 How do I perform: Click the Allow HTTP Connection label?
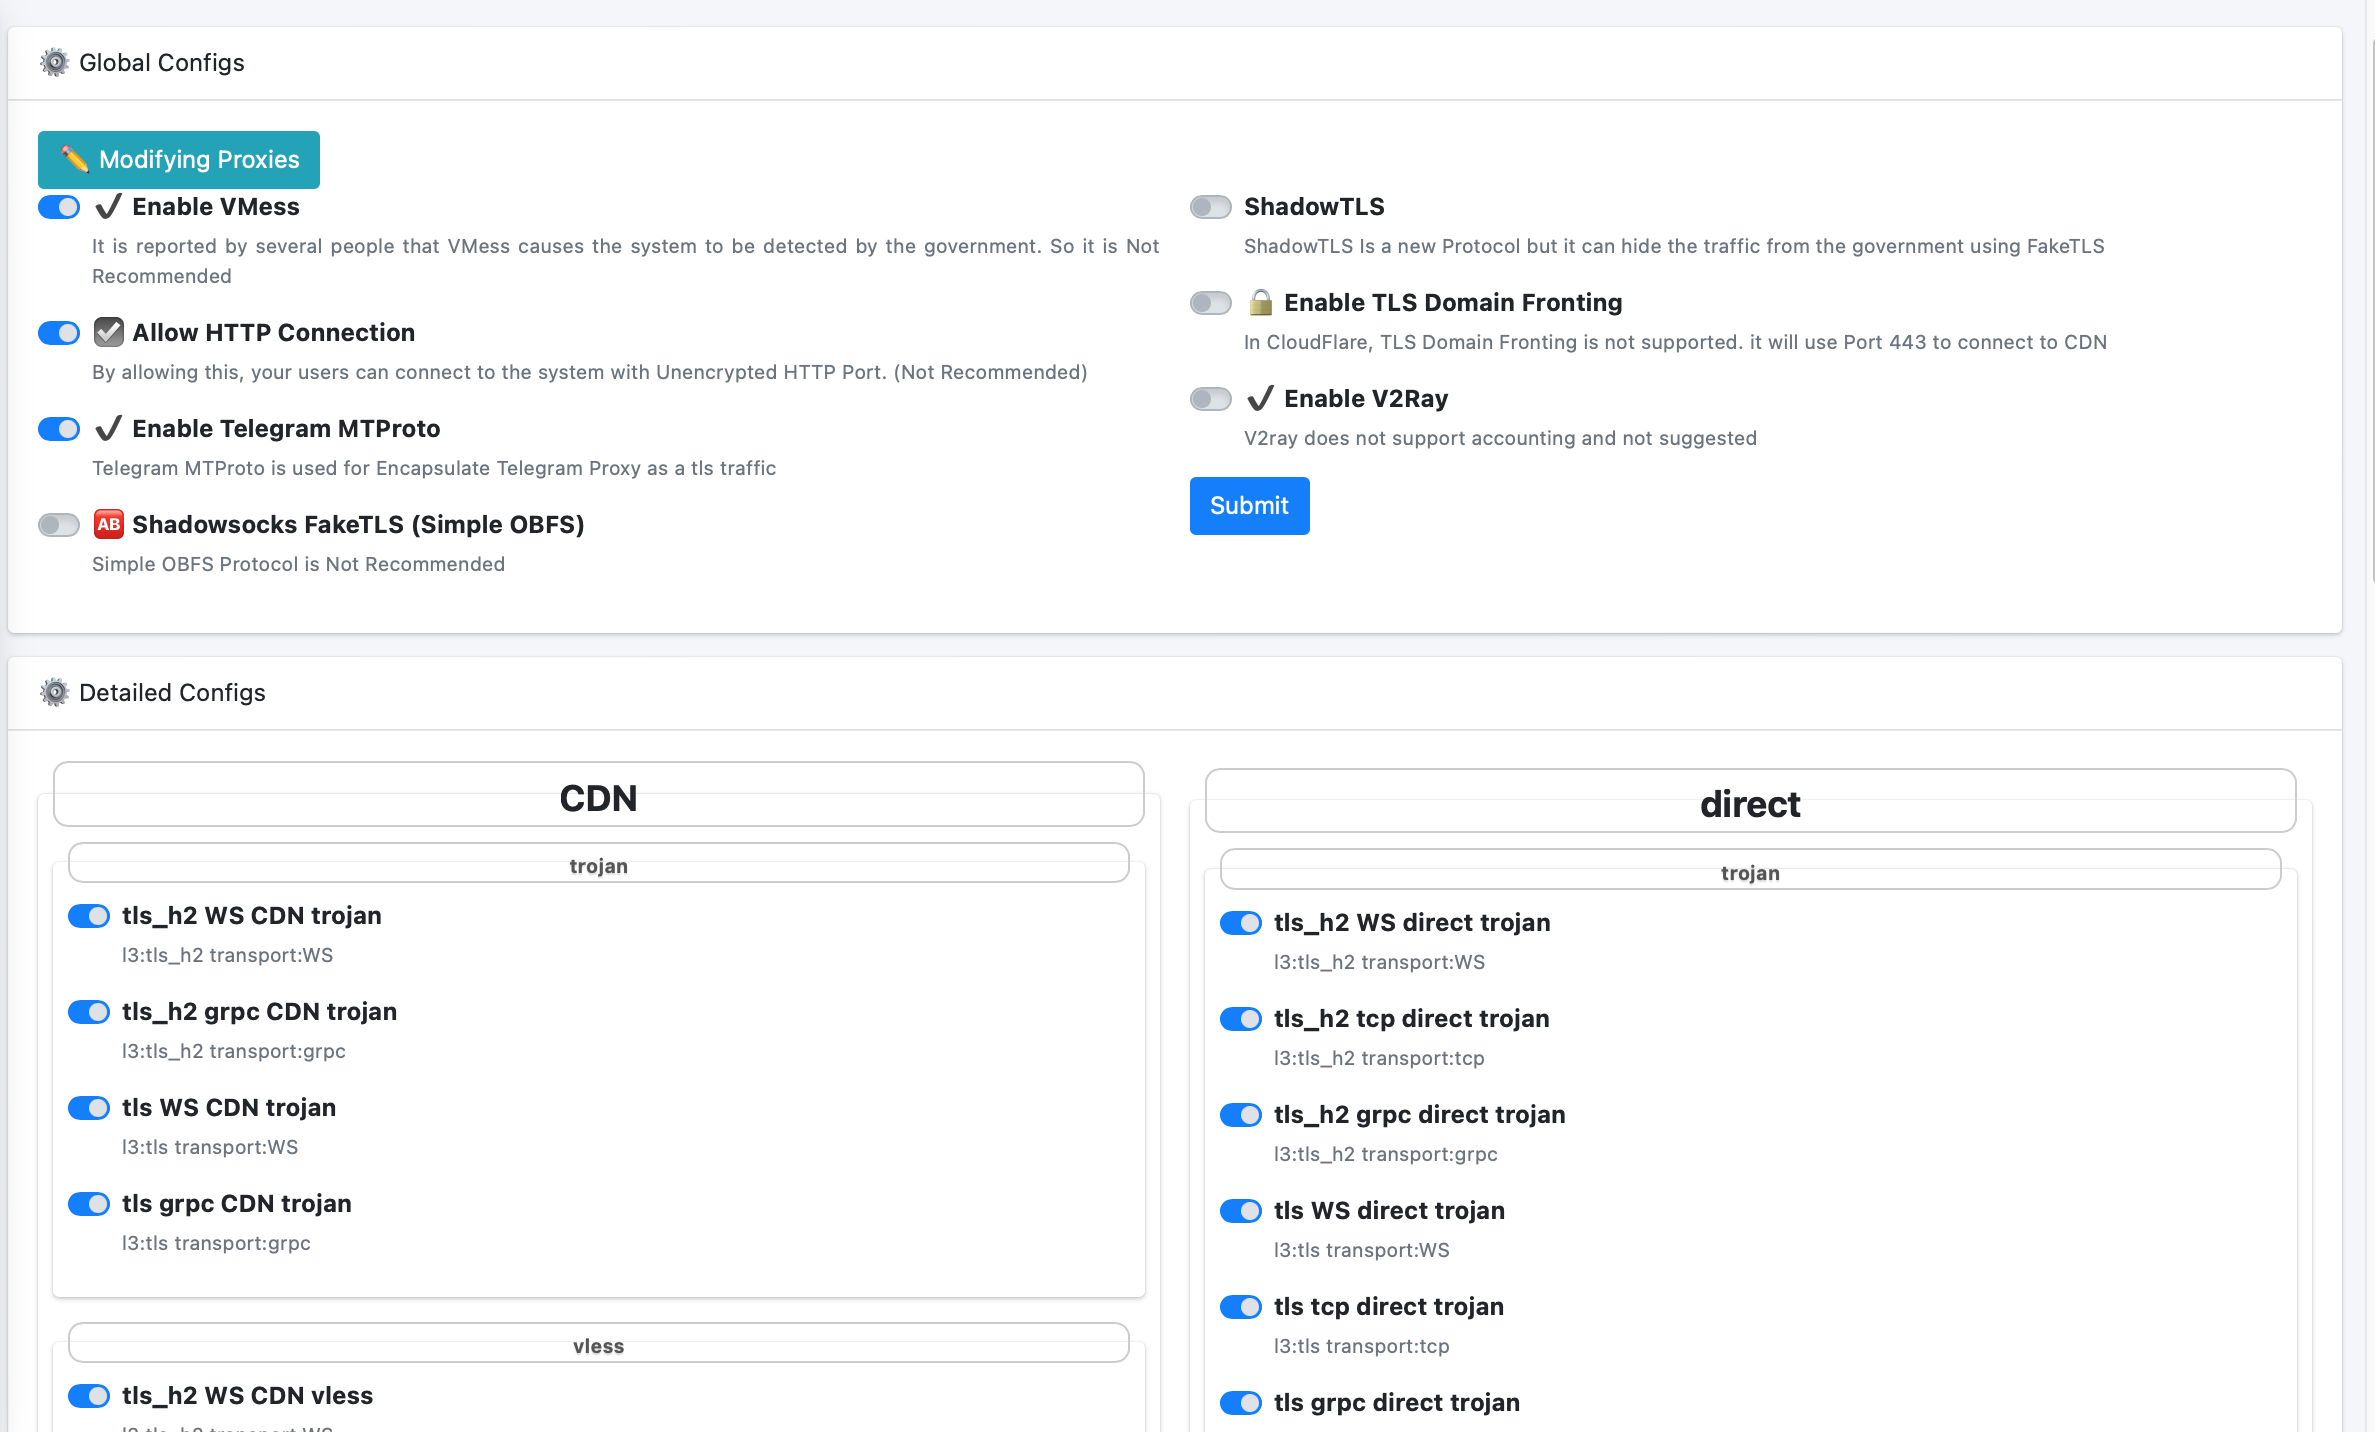pyautogui.click(x=273, y=333)
